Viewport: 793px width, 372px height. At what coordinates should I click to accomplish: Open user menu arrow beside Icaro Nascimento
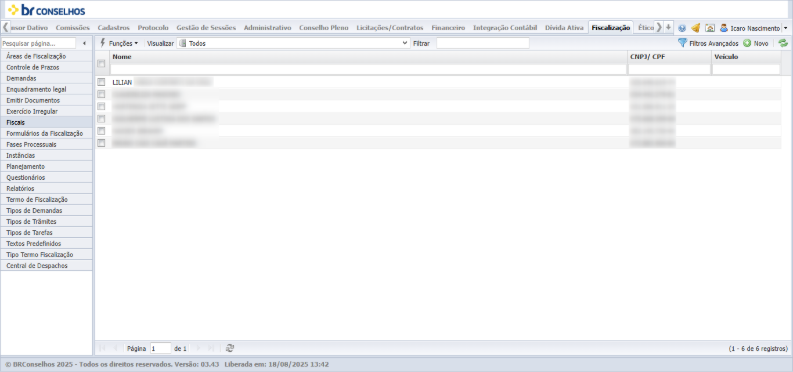(x=785, y=28)
